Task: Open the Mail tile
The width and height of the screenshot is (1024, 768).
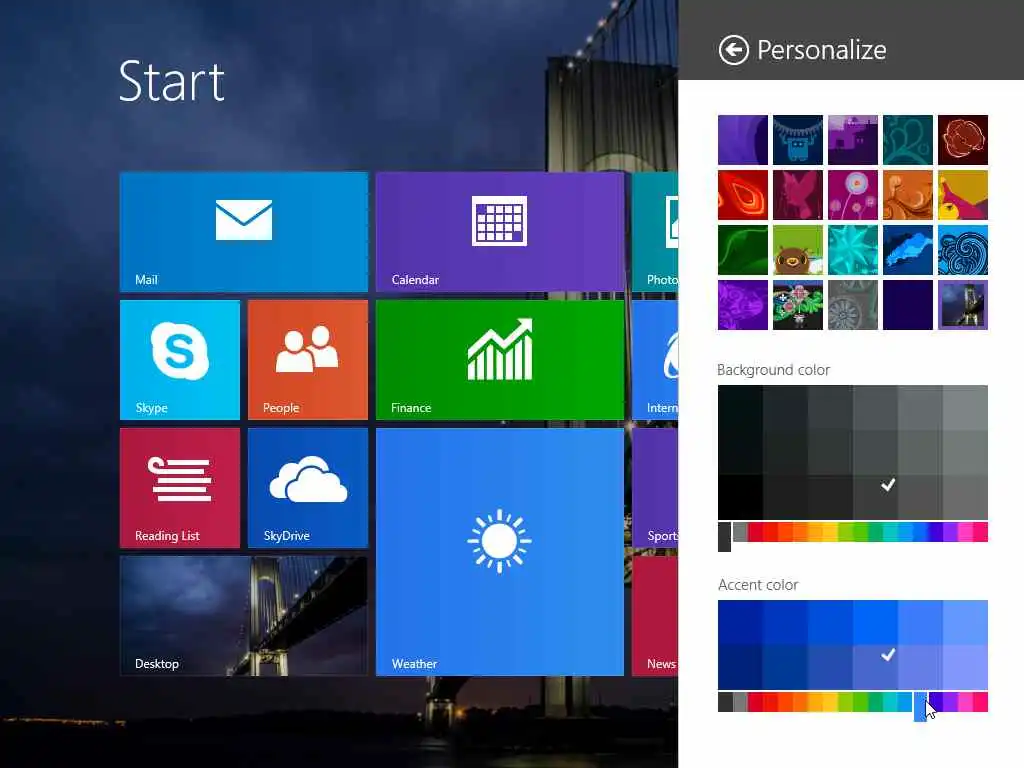Action: (244, 232)
